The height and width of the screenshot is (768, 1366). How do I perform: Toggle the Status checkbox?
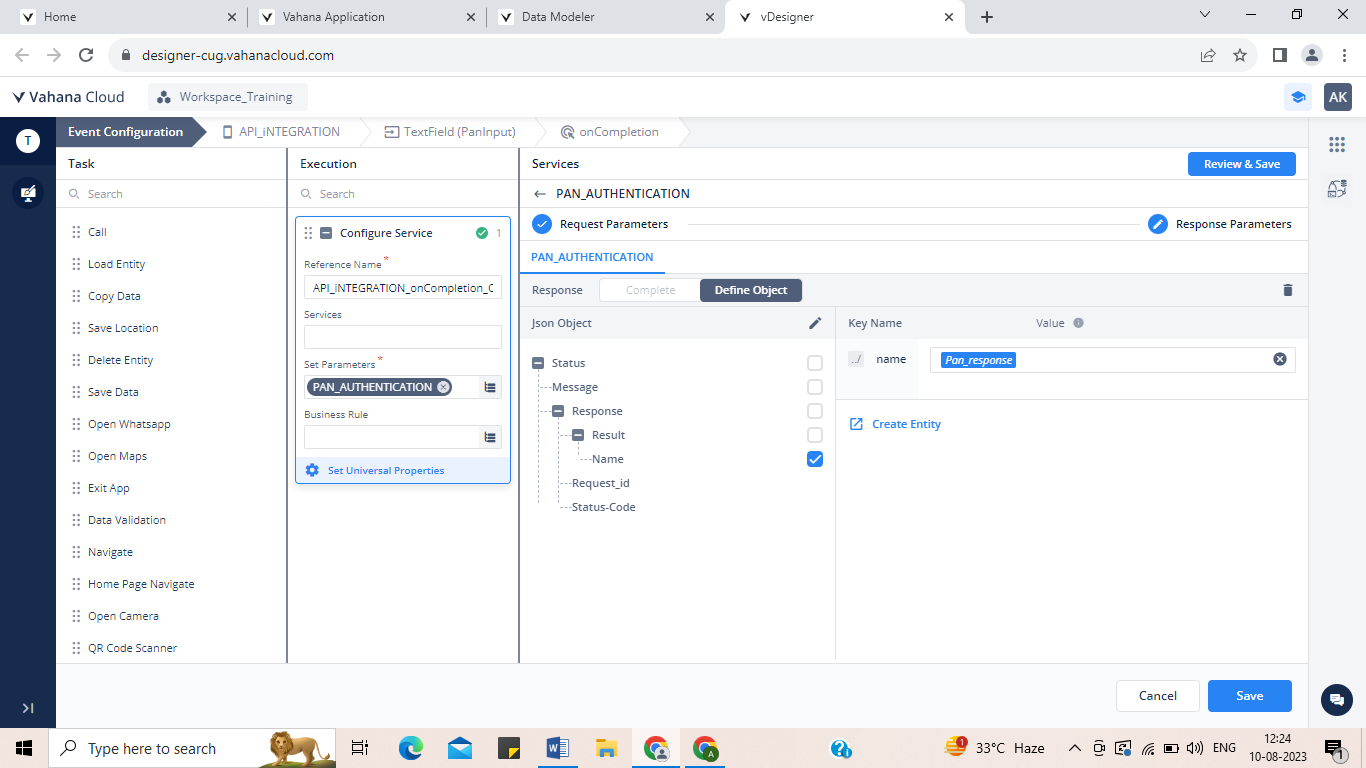coord(815,363)
